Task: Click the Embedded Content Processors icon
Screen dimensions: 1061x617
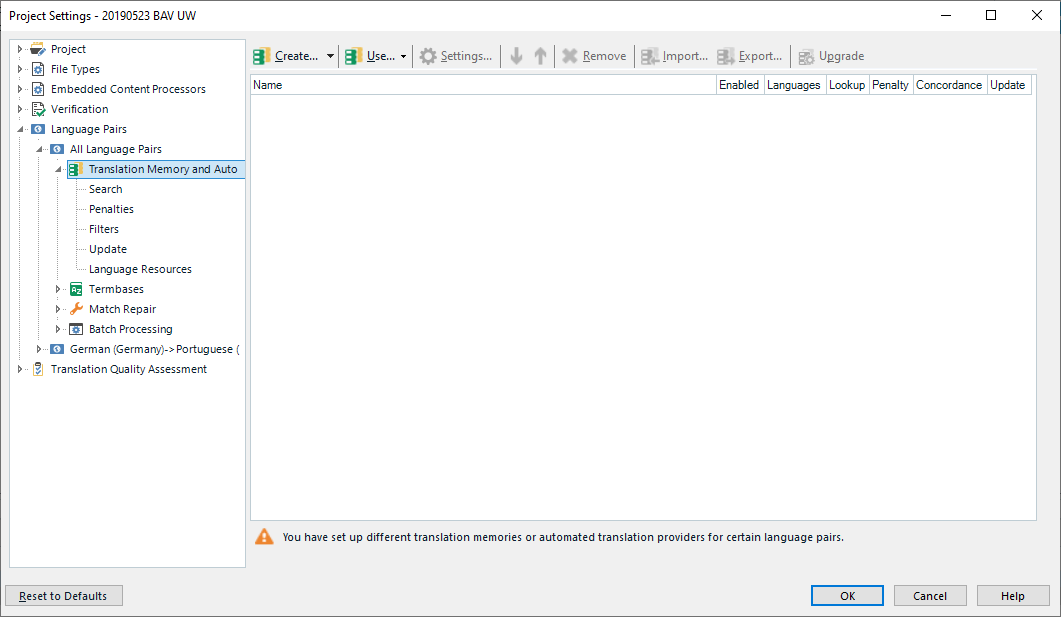Action: pyautogui.click(x=38, y=89)
